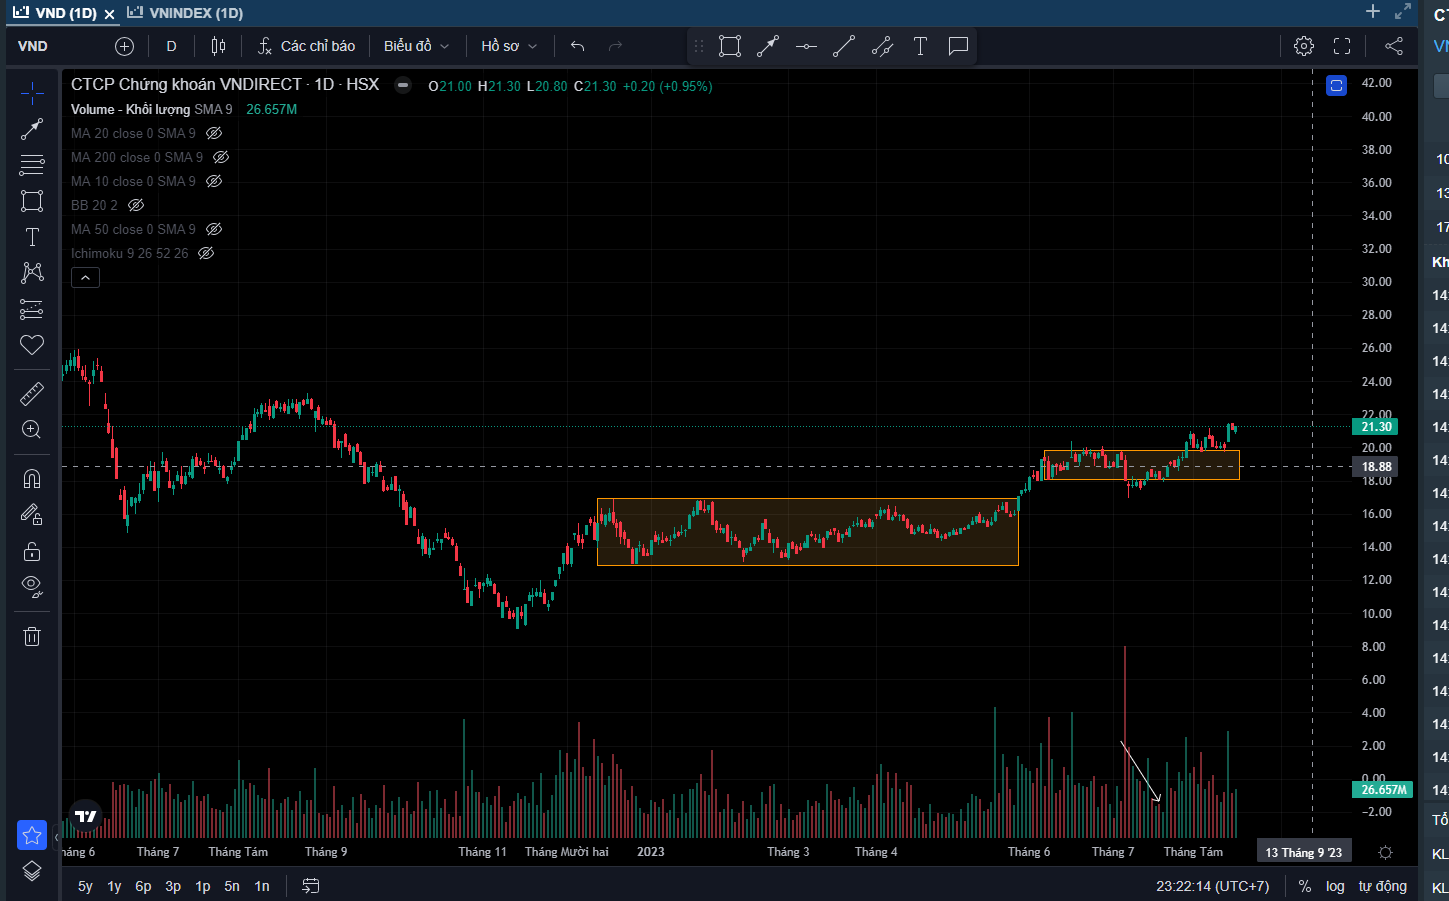Screen dimensions: 1449x901
Task: Select the trend line drawing tool in left sidebar
Action: click(32, 129)
